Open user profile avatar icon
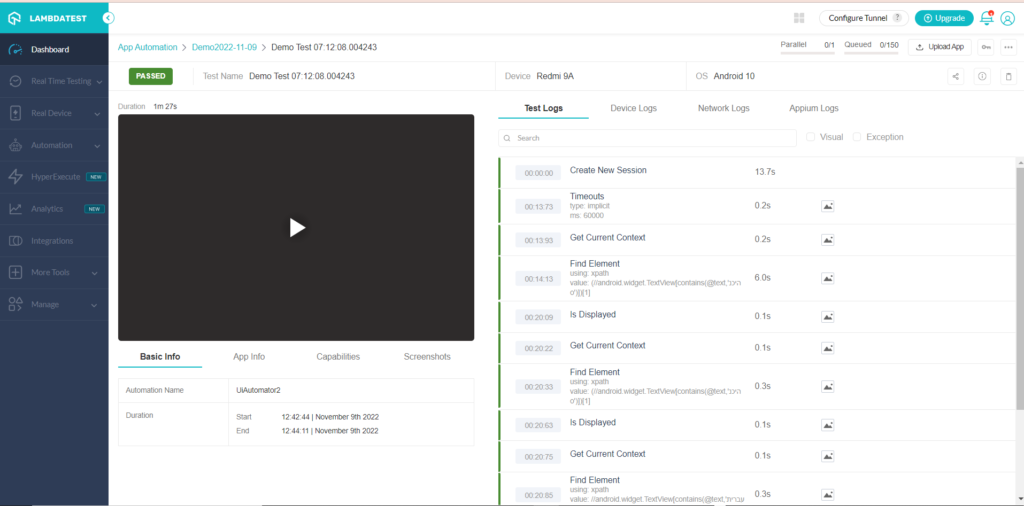1024x506 pixels. (x=1007, y=18)
